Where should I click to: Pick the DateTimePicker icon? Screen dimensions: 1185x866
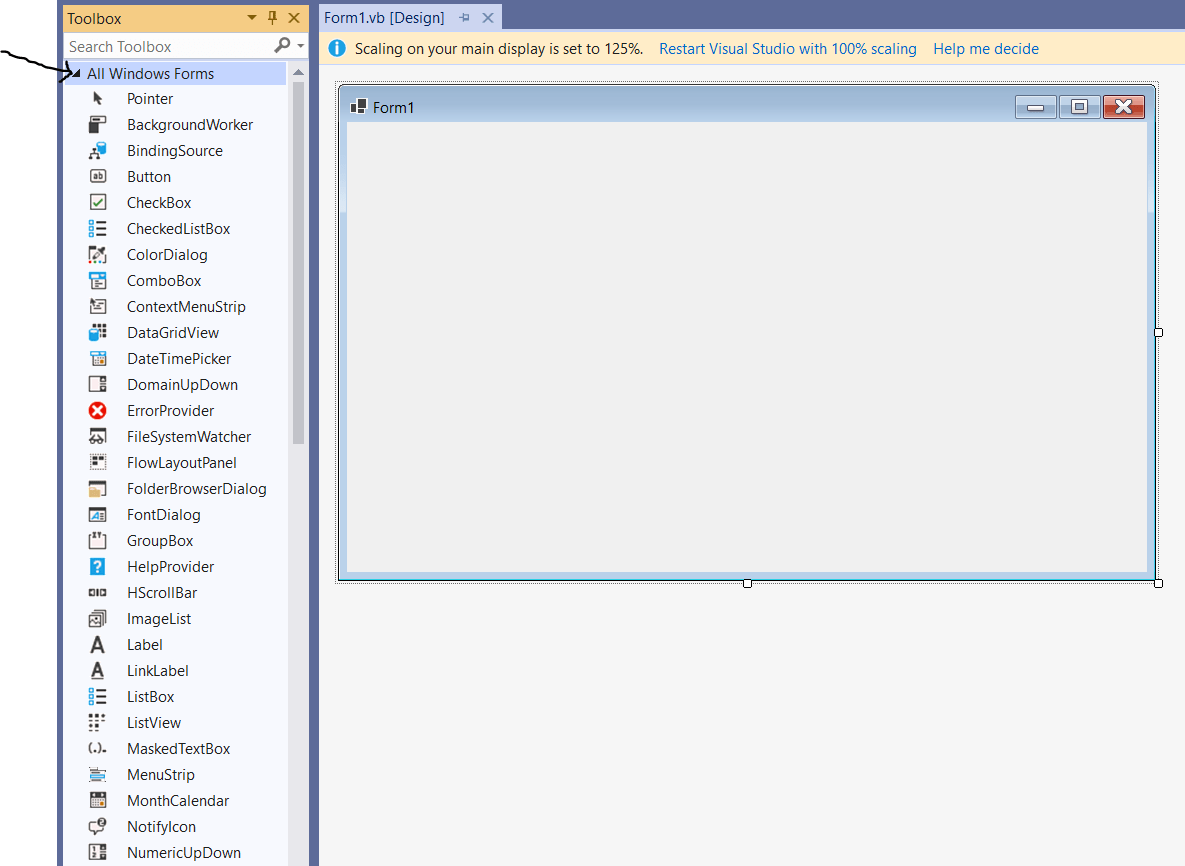click(97, 359)
